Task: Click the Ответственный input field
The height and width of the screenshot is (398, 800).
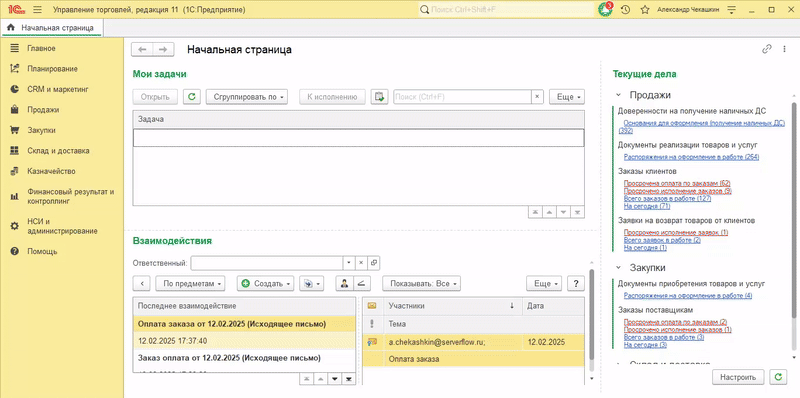Action: pos(266,263)
